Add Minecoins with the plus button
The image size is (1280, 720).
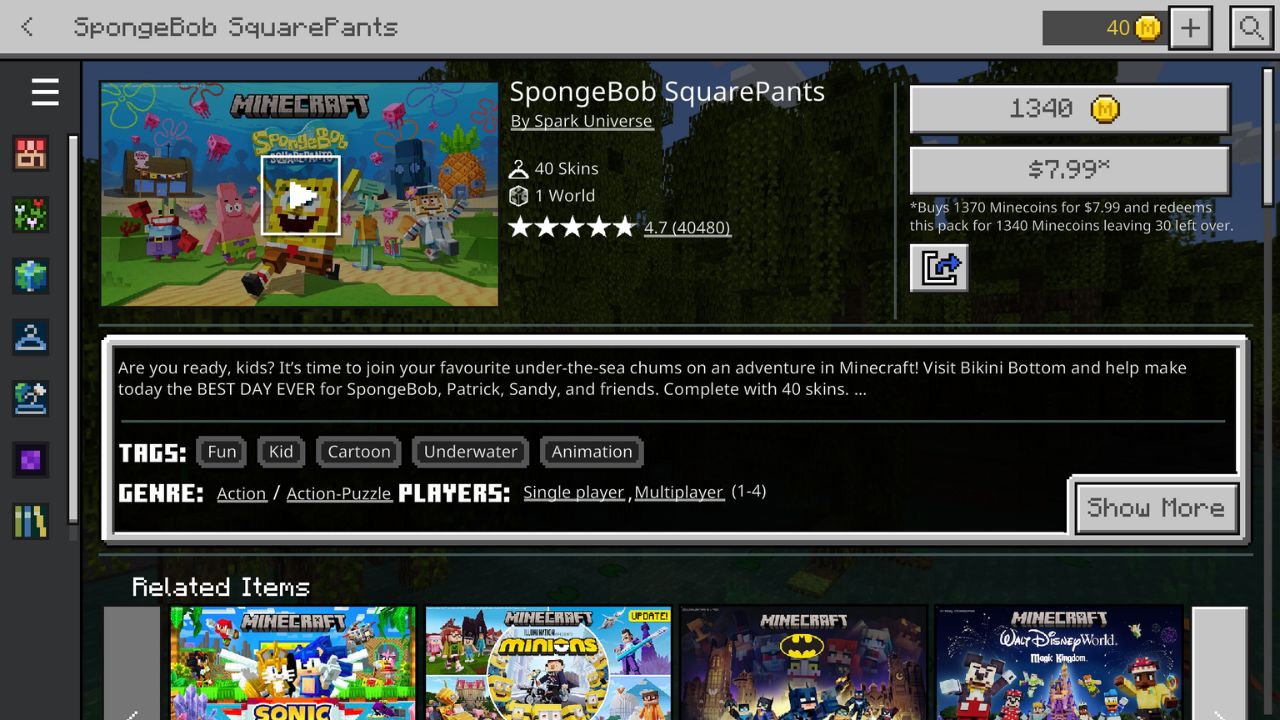[x=1190, y=28]
